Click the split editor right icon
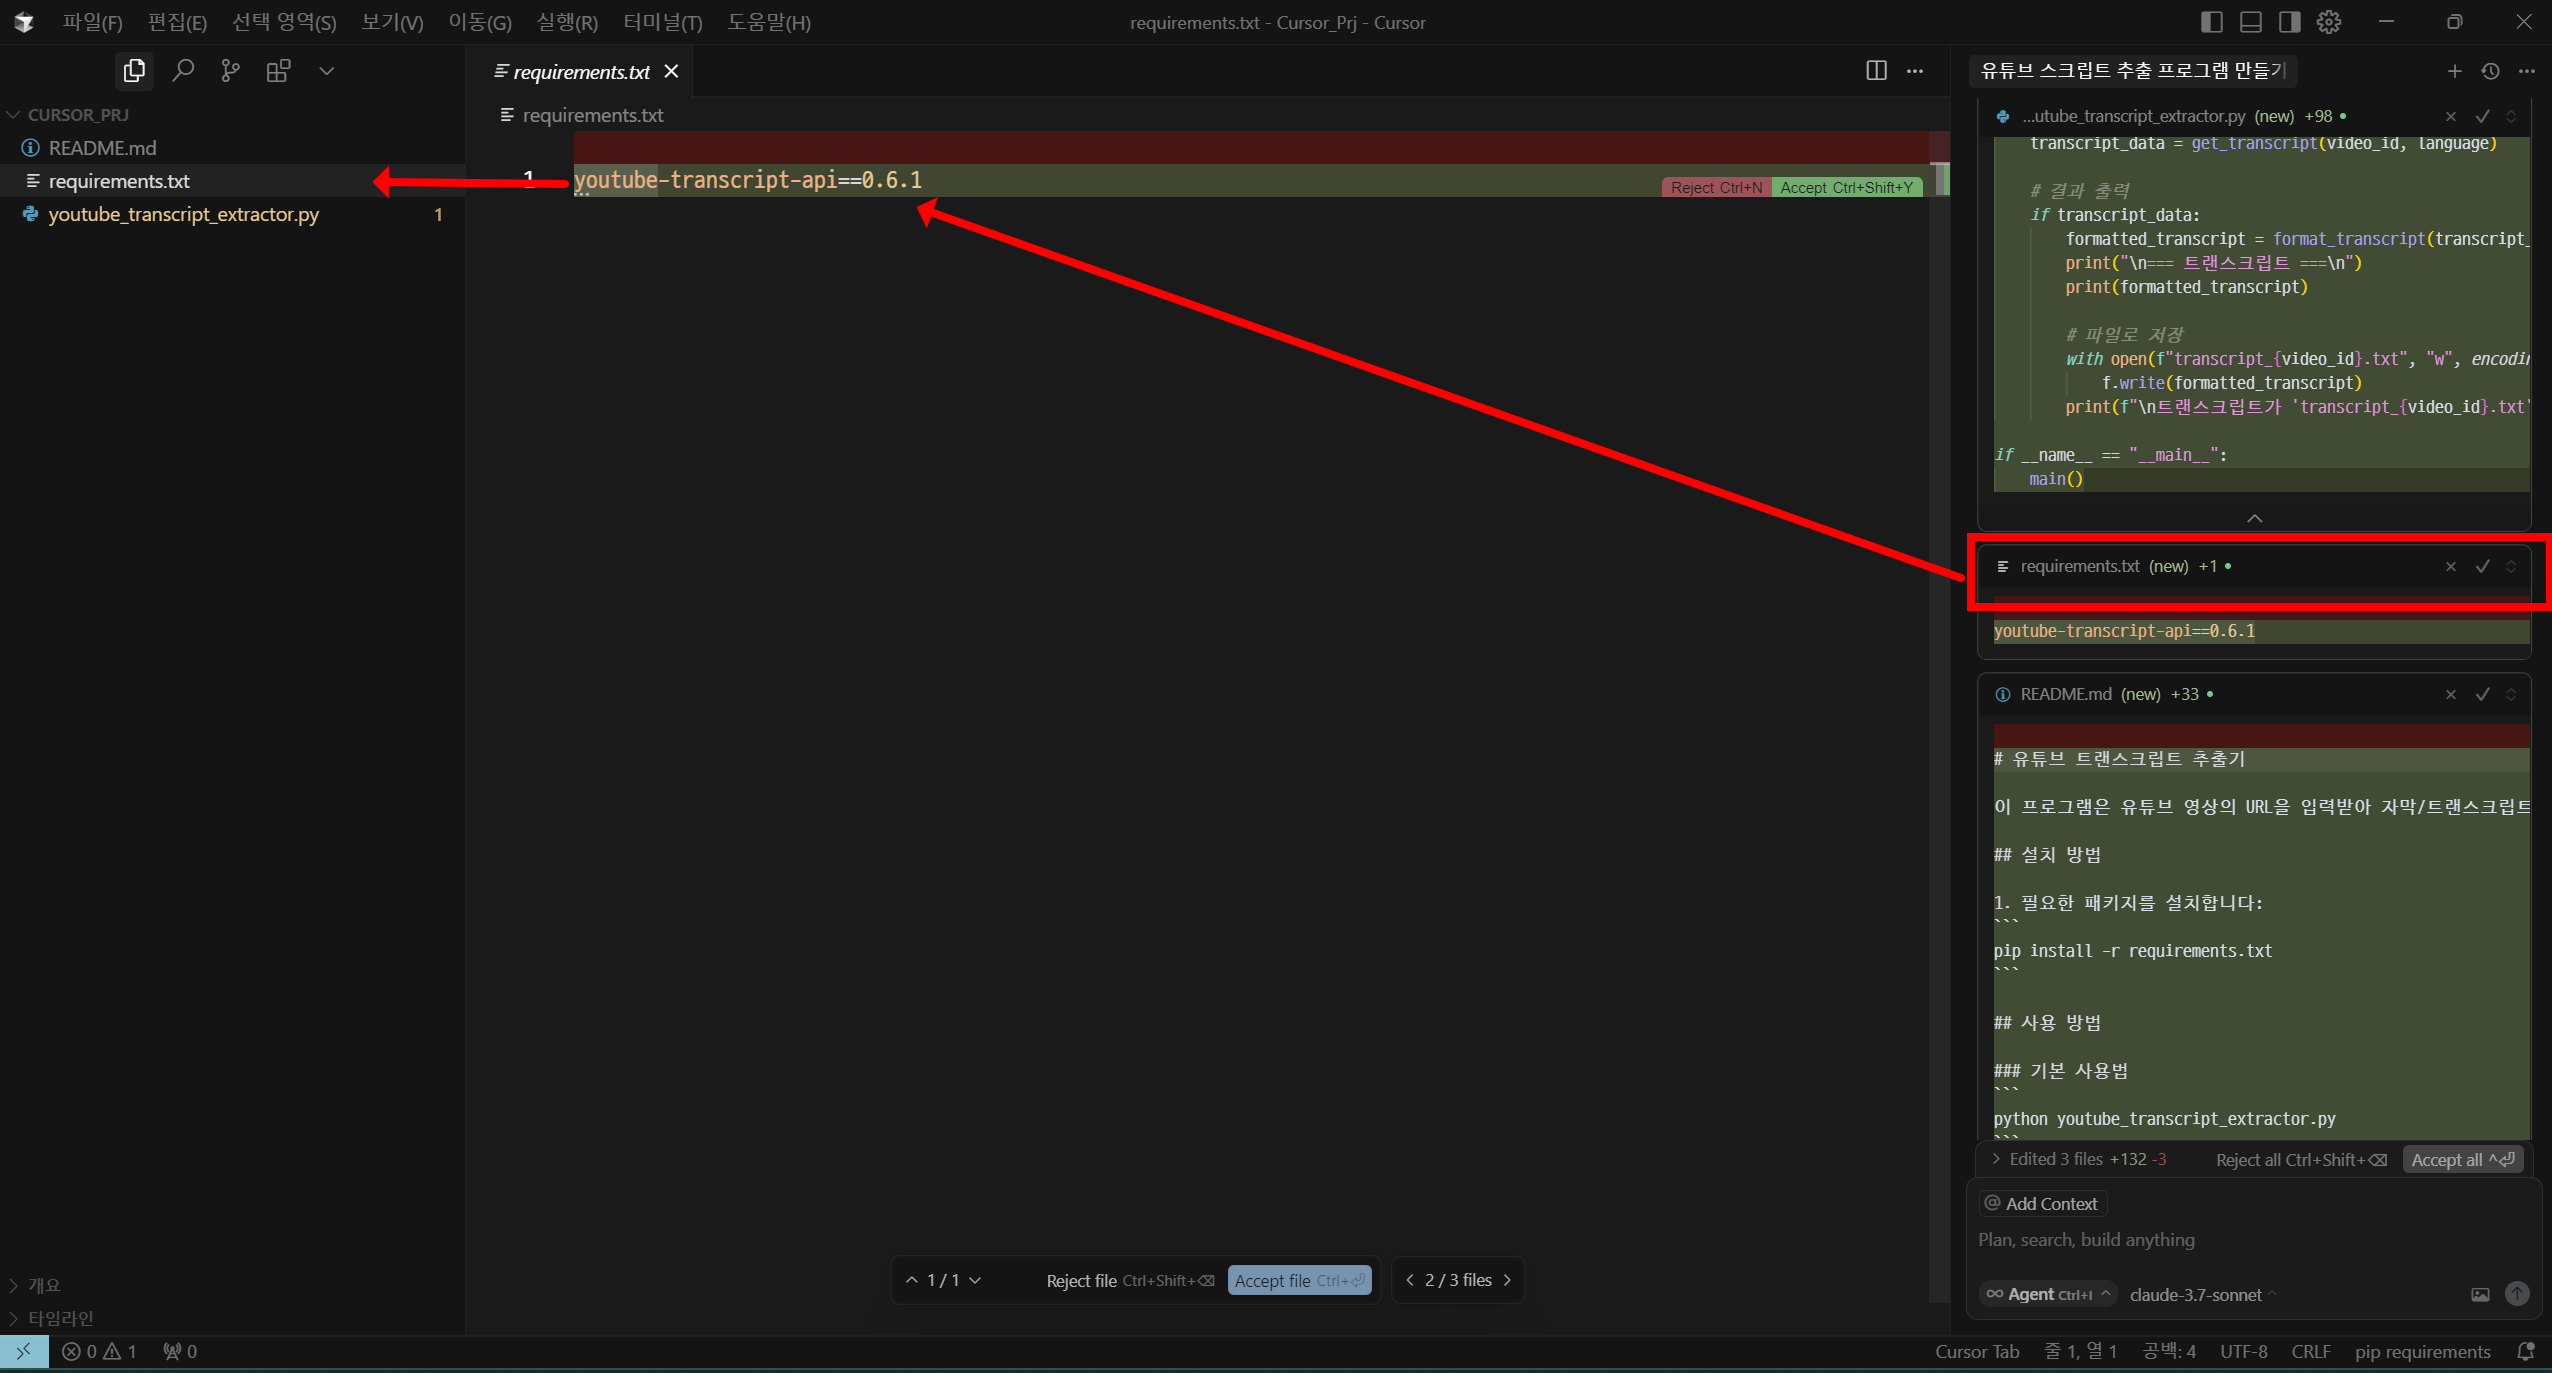The image size is (2552, 1373). point(1876,71)
